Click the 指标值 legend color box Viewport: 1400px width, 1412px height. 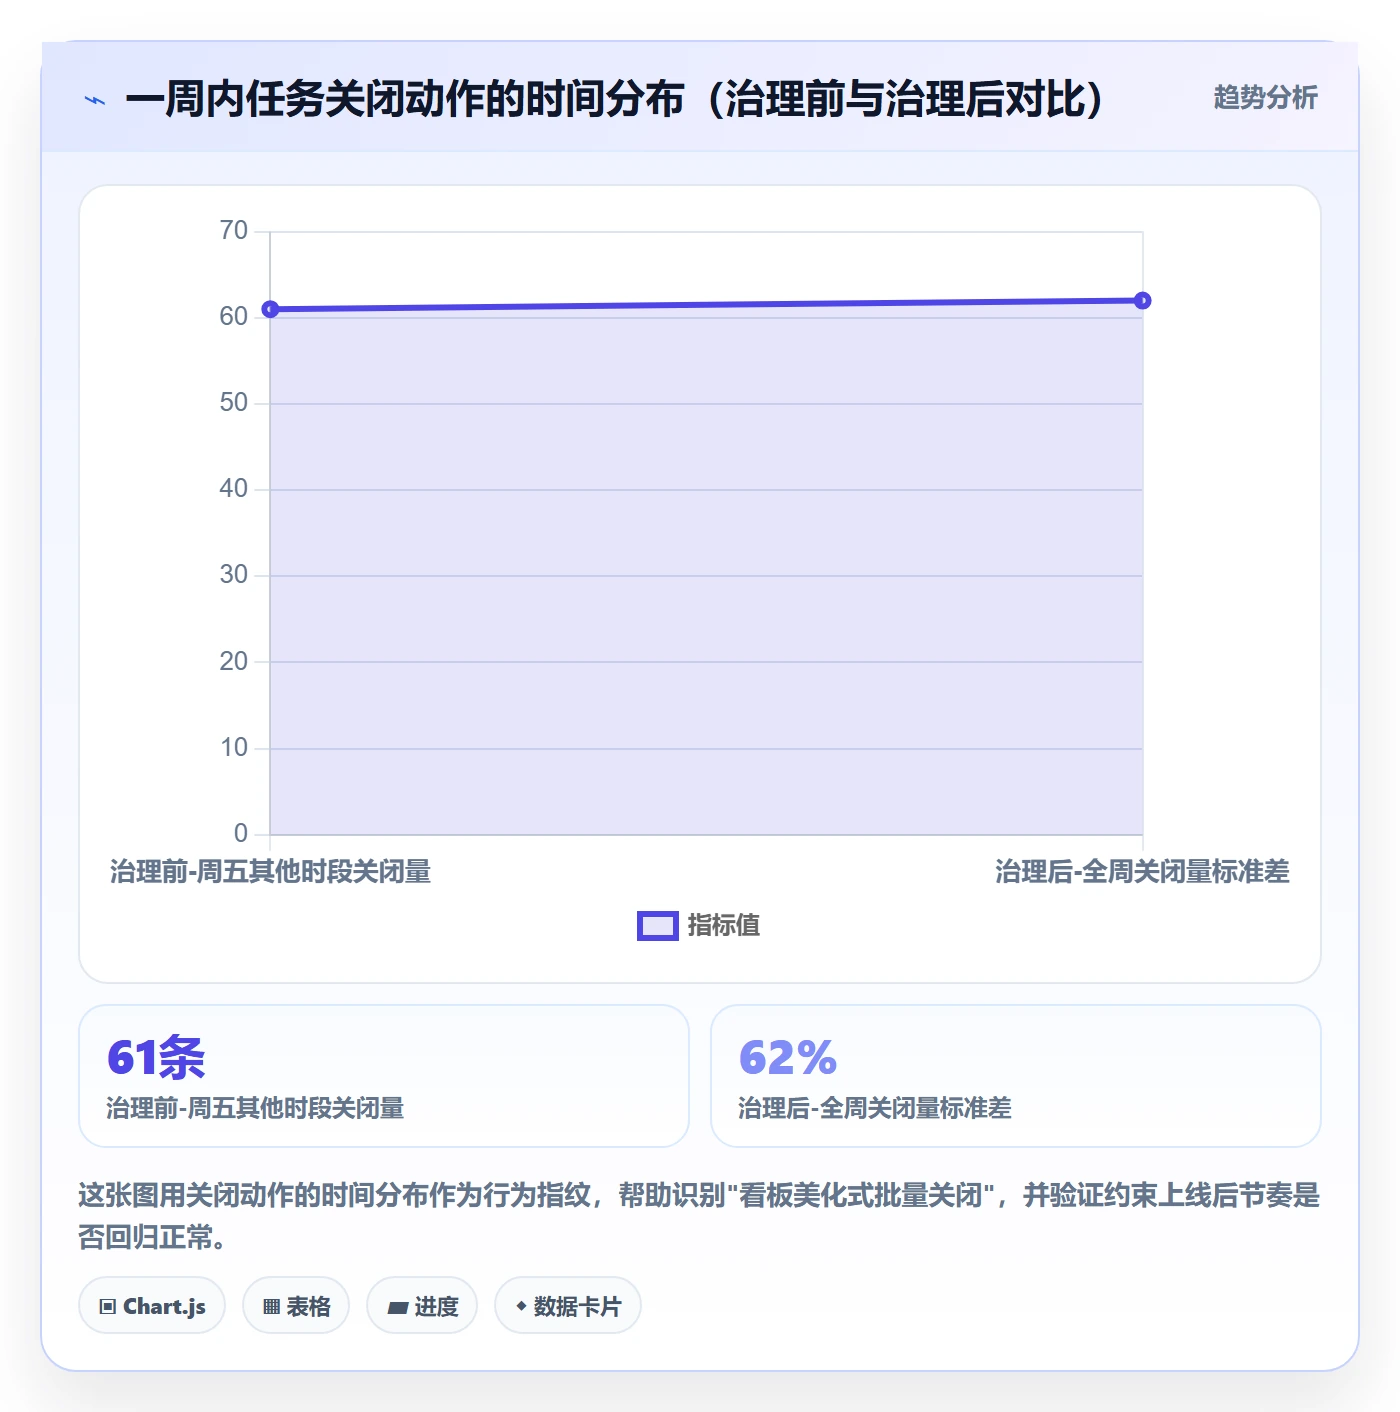click(658, 926)
